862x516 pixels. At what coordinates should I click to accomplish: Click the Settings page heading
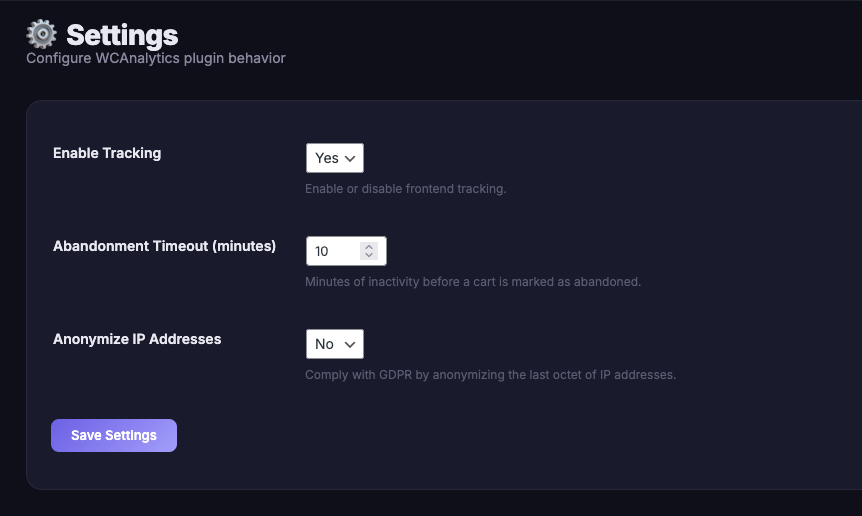[x=122, y=36]
